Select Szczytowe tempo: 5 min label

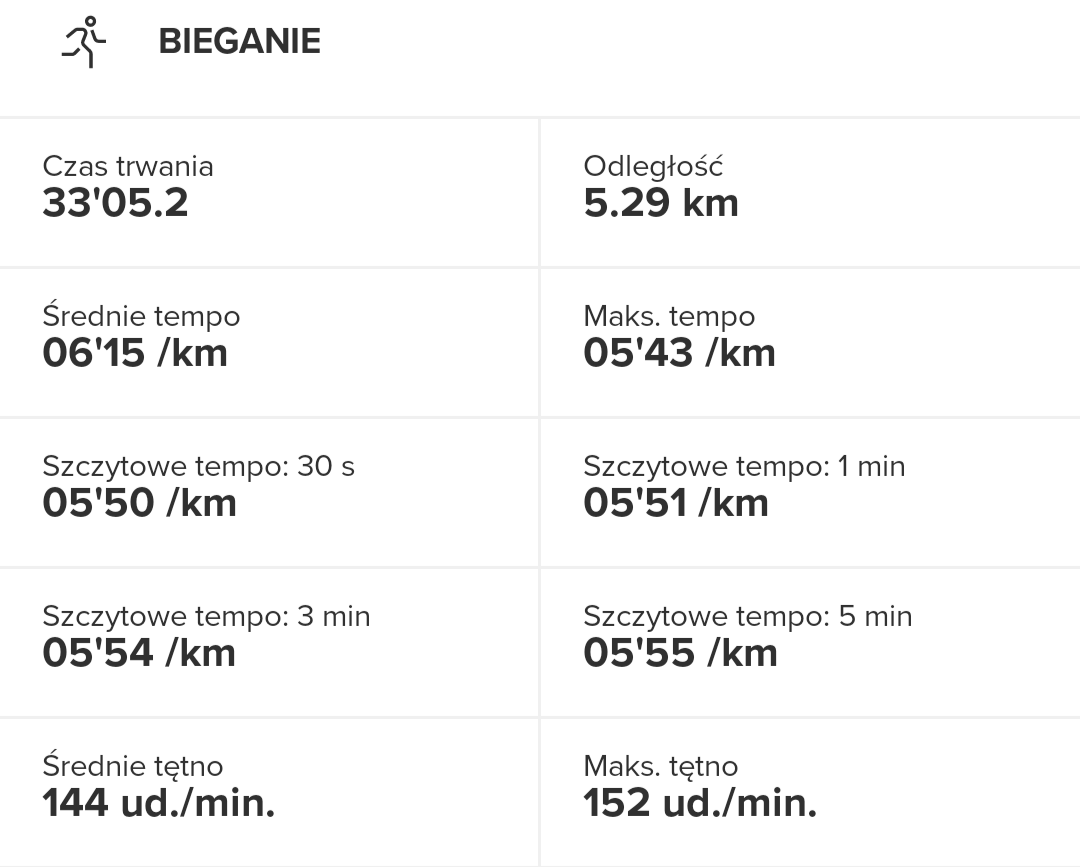pos(748,616)
